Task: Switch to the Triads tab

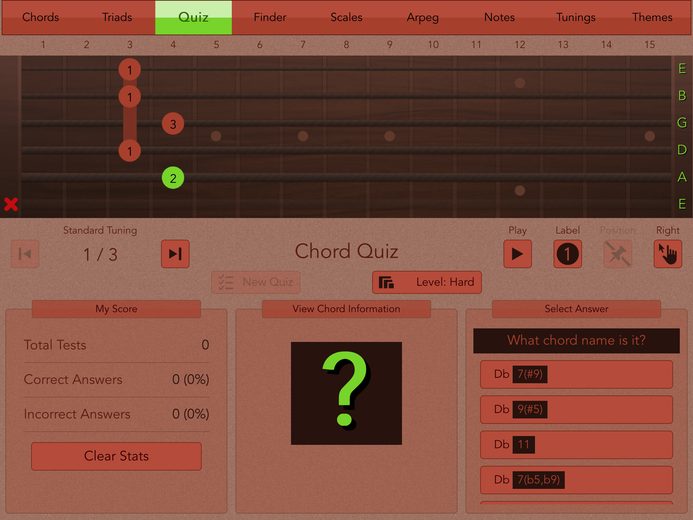Action: (x=117, y=17)
